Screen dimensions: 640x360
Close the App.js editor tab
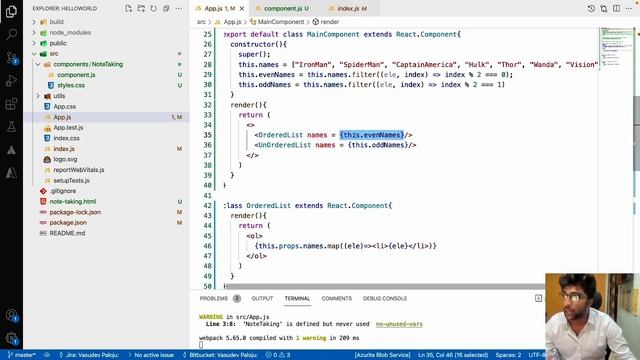(242, 8)
